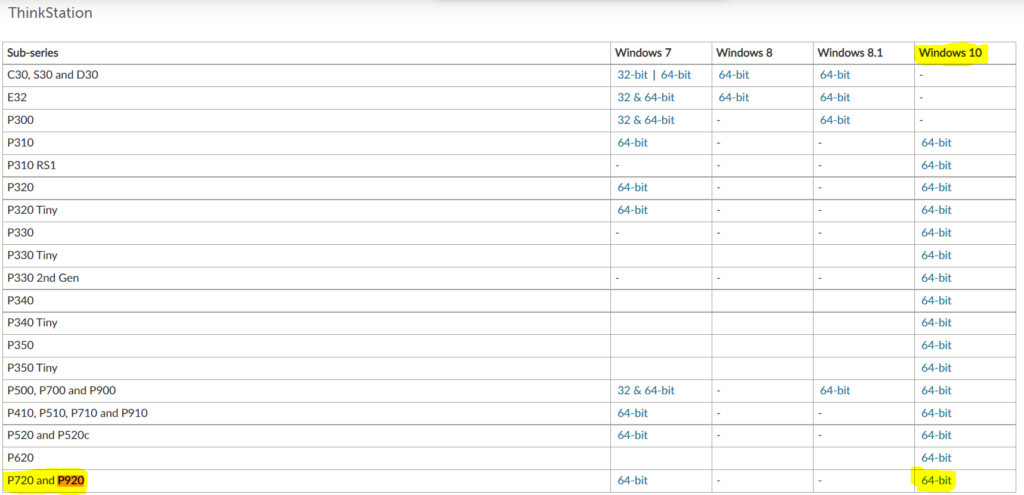Image resolution: width=1024 pixels, height=495 pixels.
Task: Select the P520 and P520c row label
Action: pos(48,436)
